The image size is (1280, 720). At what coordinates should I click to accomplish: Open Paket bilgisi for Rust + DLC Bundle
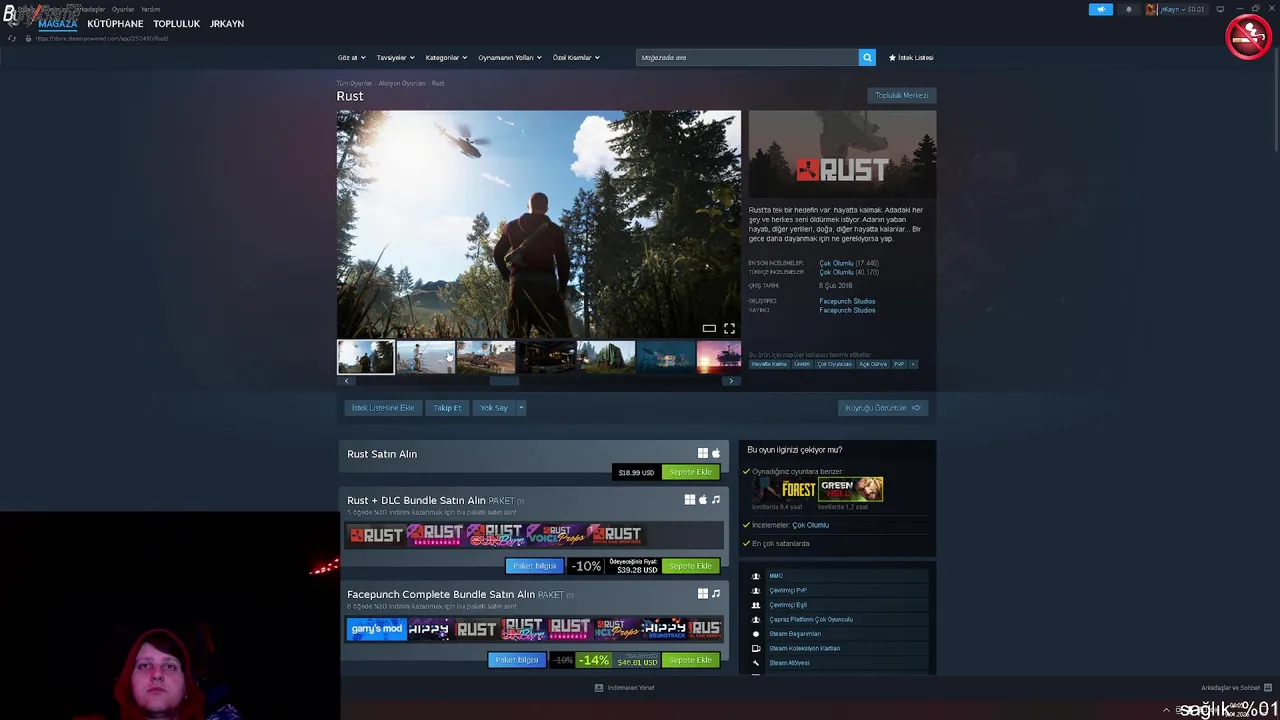pos(534,566)
